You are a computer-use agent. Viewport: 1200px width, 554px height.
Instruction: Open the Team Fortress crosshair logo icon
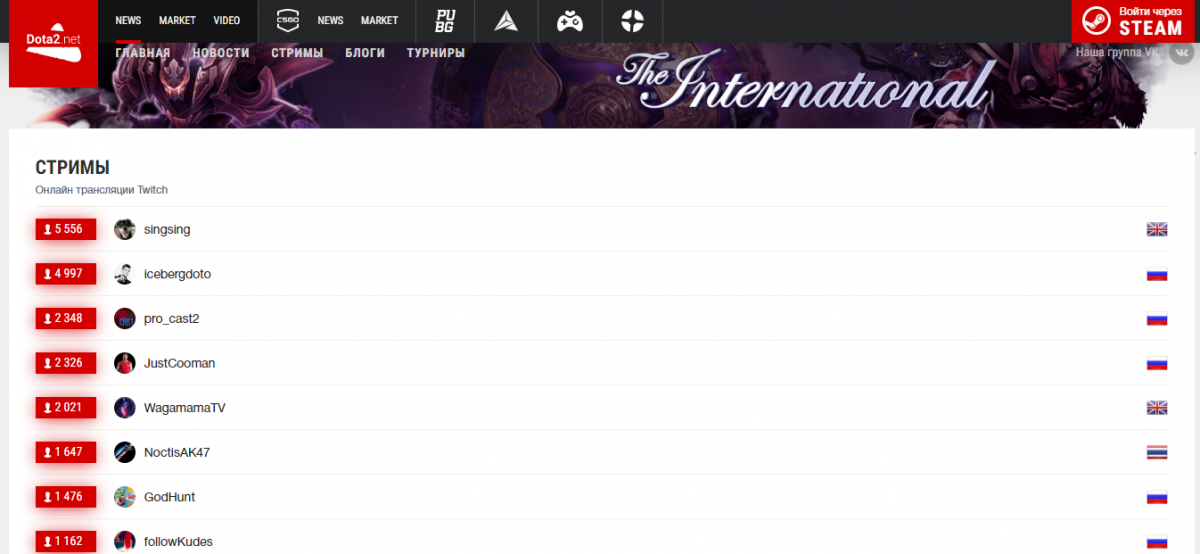(x=632, y=20)
